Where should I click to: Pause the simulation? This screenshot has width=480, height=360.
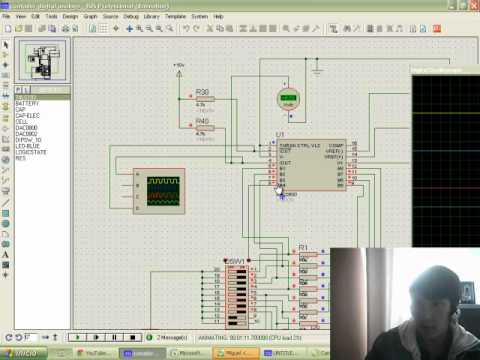114,337
